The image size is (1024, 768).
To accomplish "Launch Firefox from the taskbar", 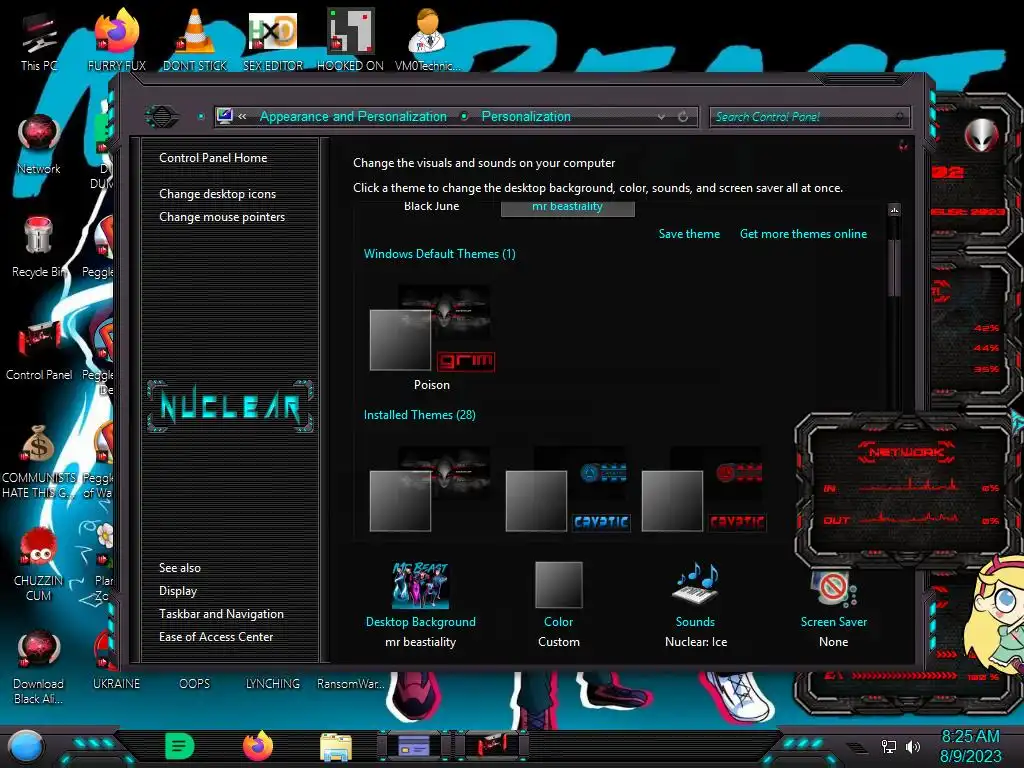I will coord(258,745).
